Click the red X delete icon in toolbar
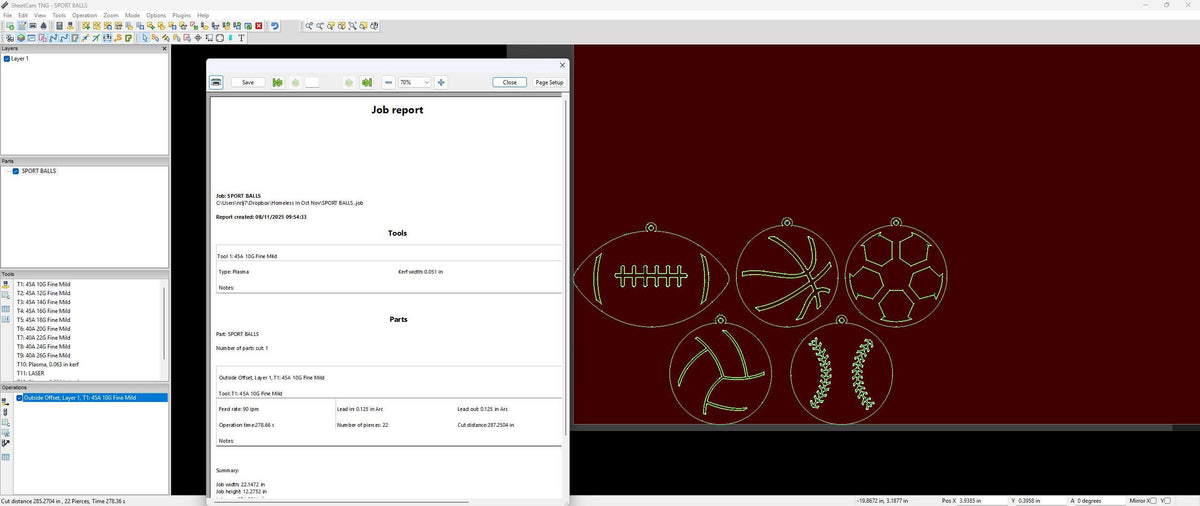 pos(259,26)
